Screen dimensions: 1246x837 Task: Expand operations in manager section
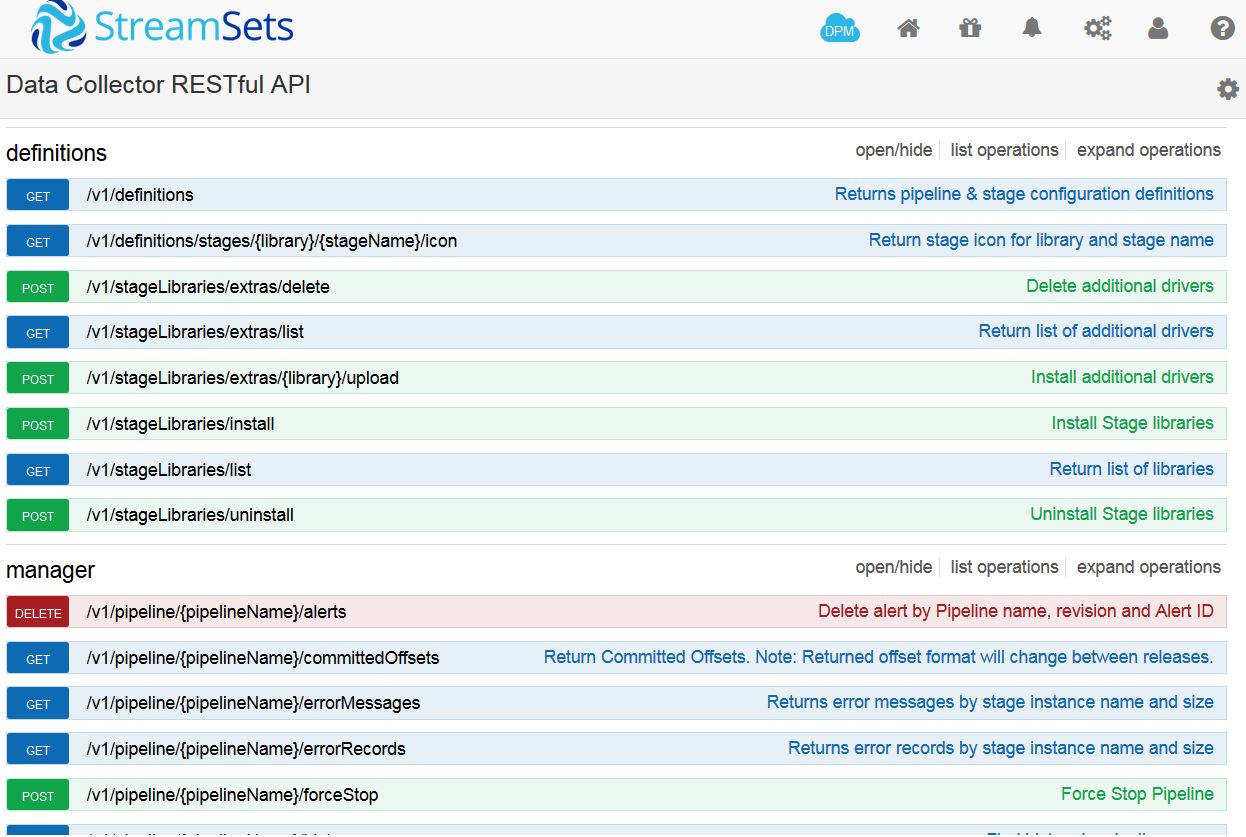coord(1148,567)
